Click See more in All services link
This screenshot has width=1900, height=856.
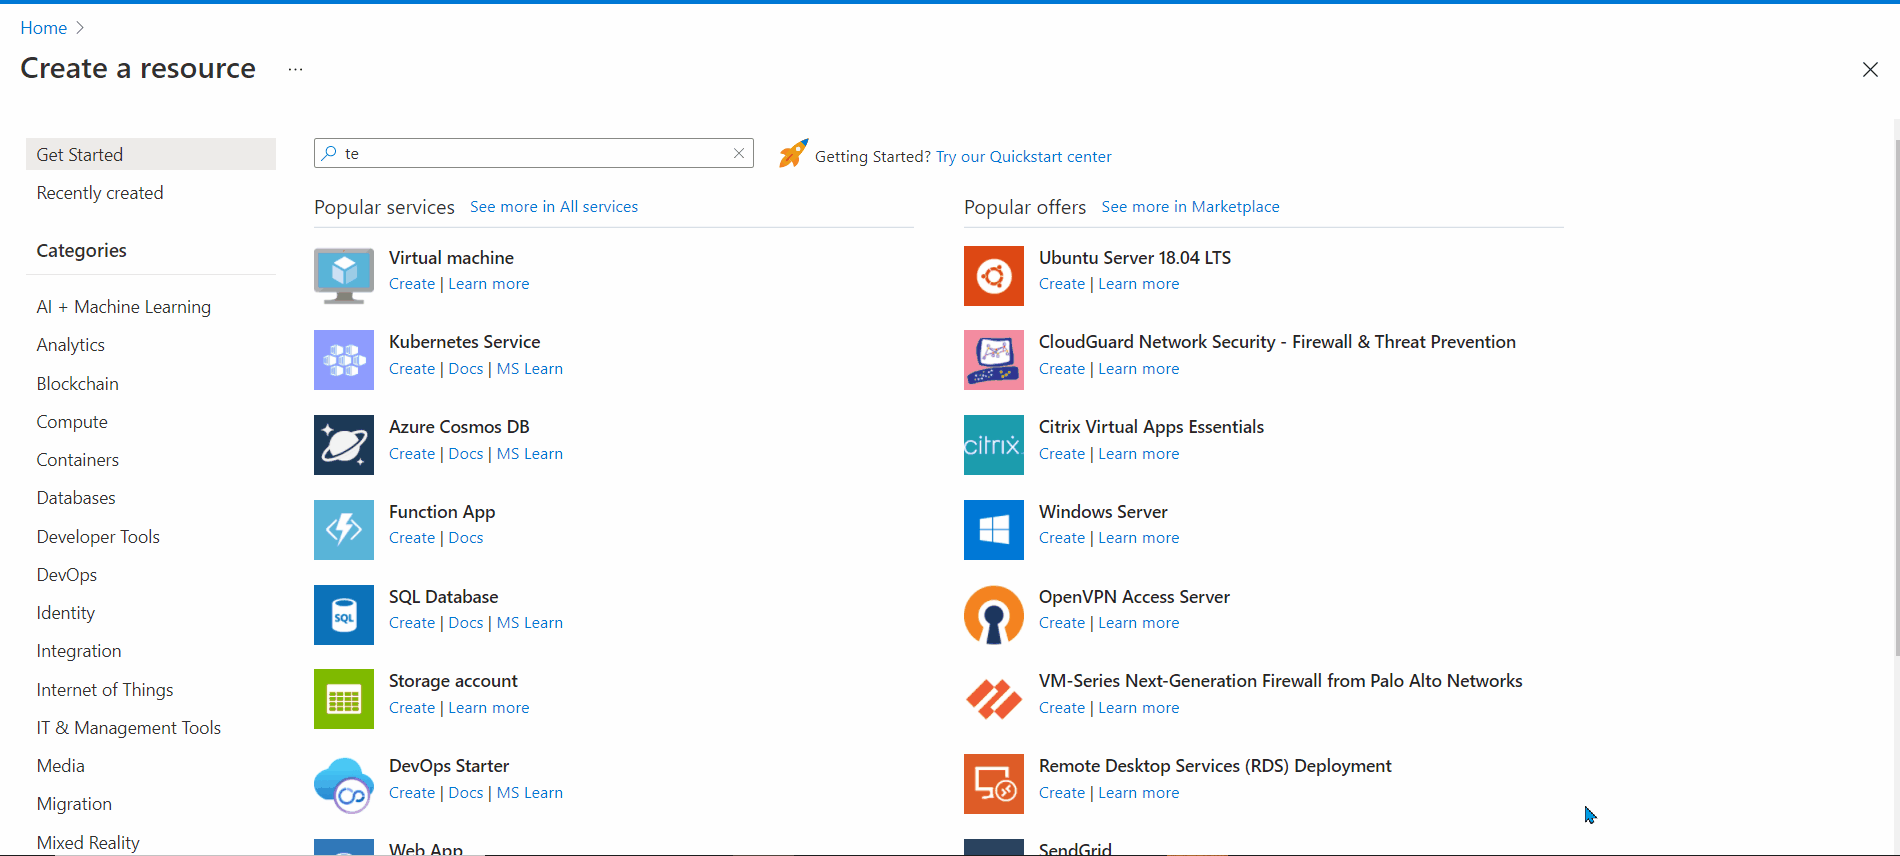click(x=554, y=207)
